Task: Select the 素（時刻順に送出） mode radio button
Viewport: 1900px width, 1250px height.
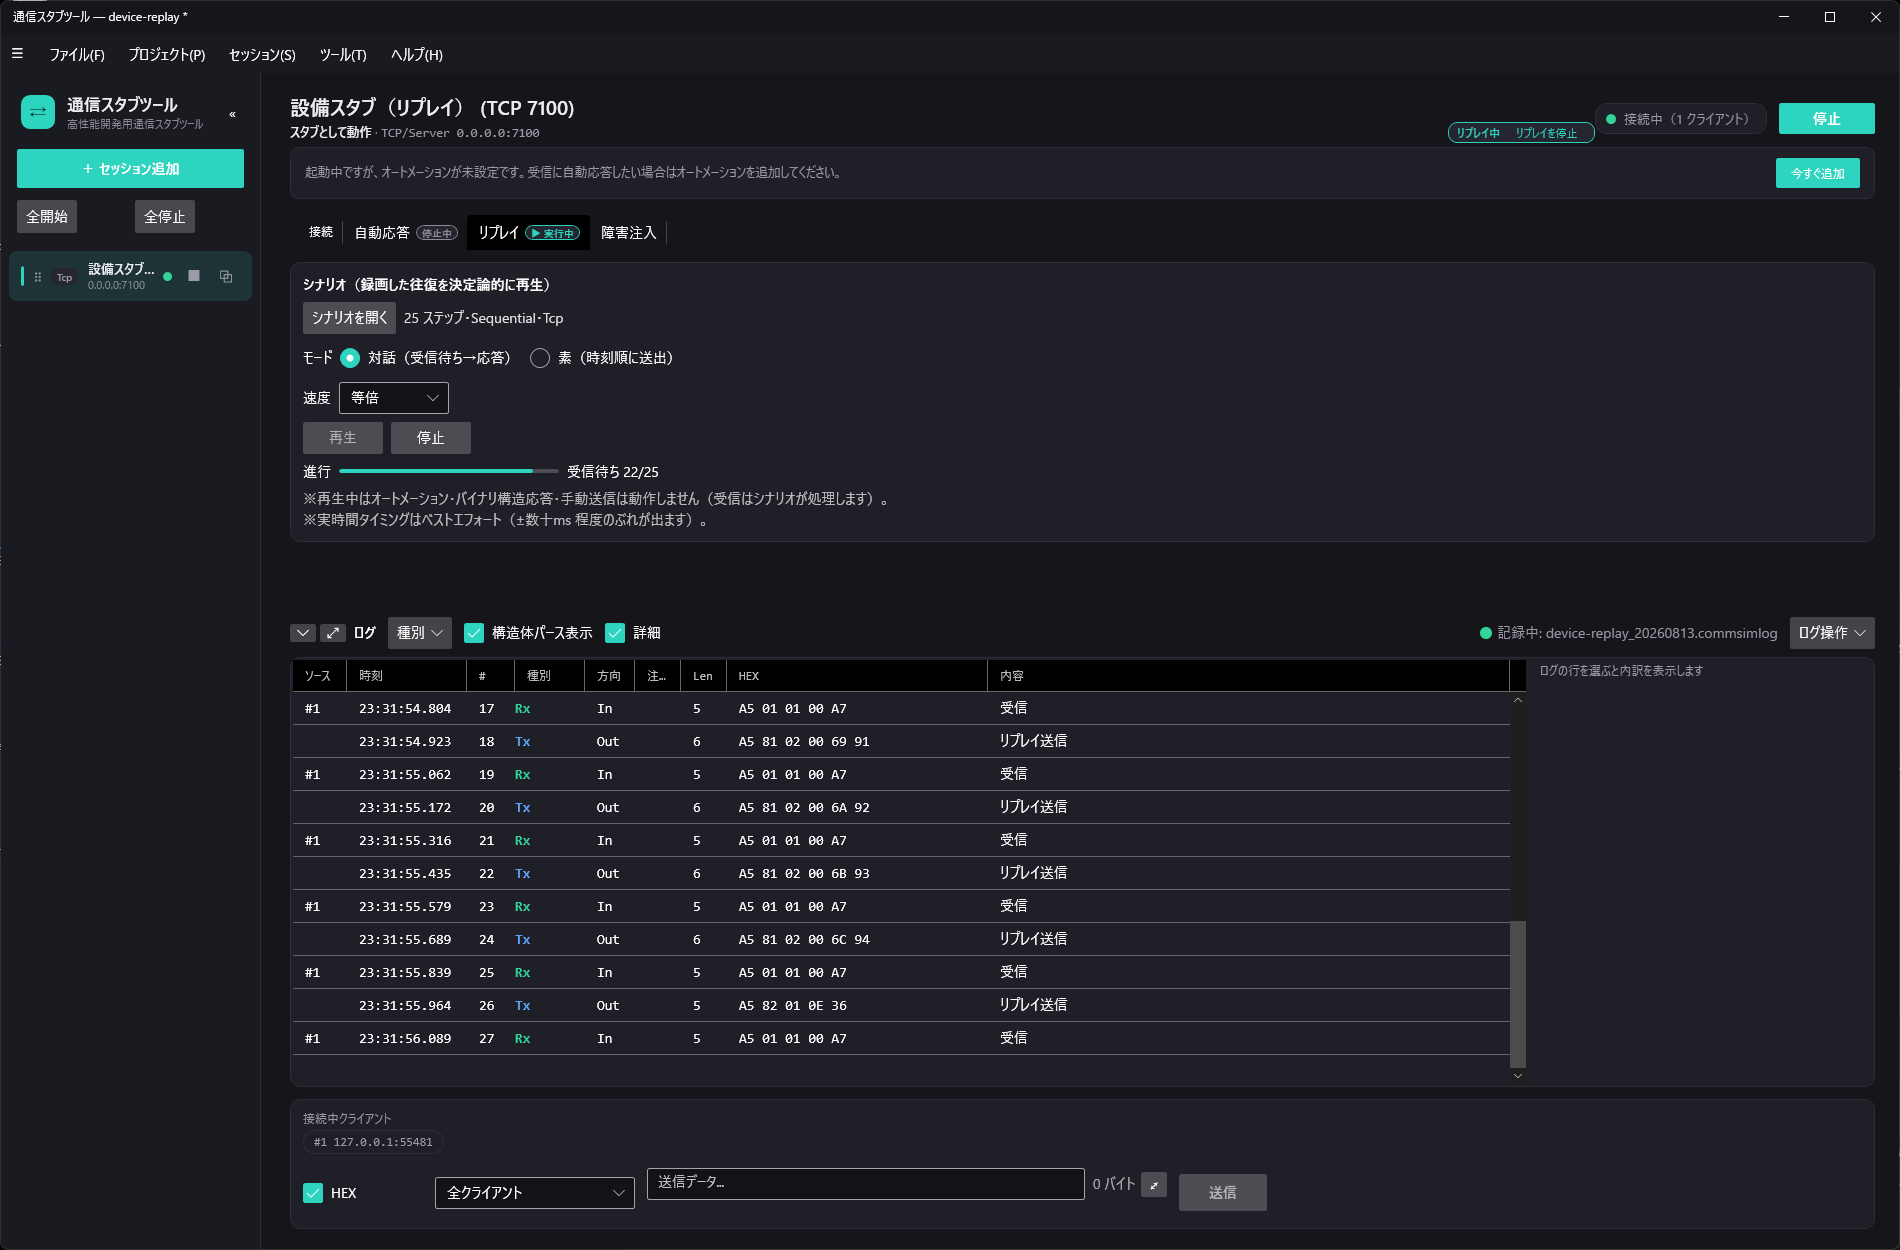Action: point(540,358)
